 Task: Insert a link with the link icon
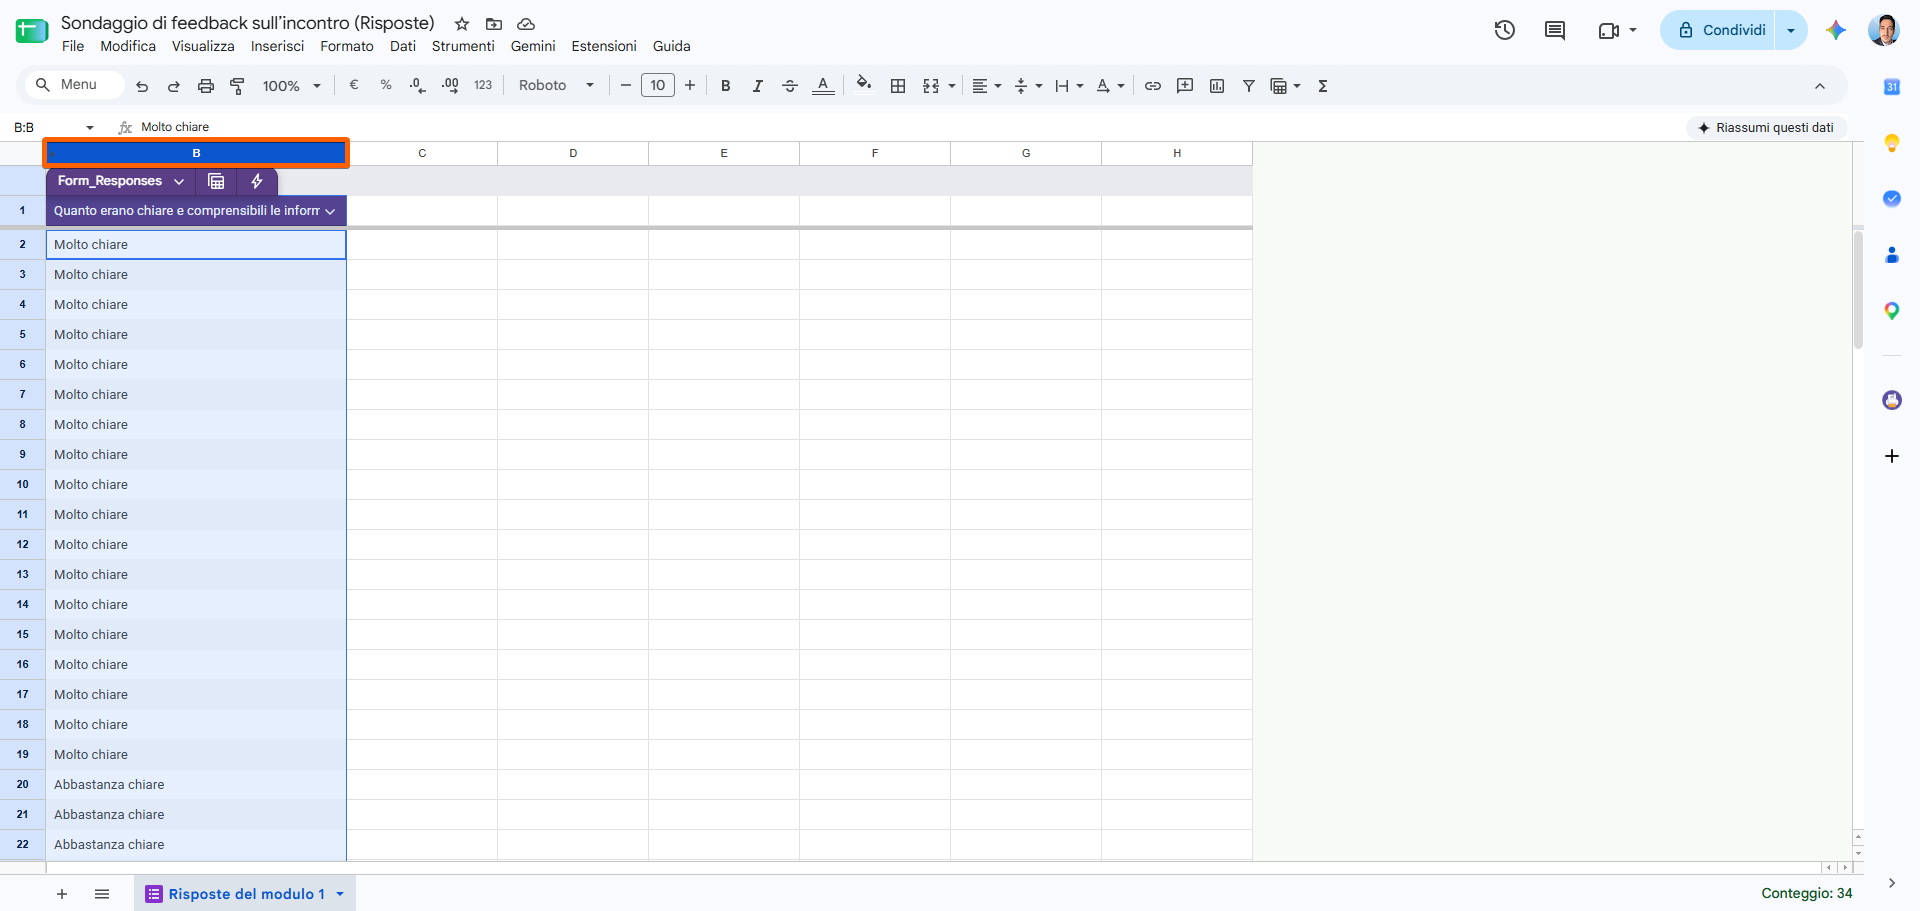click(x=1153, y=86)
